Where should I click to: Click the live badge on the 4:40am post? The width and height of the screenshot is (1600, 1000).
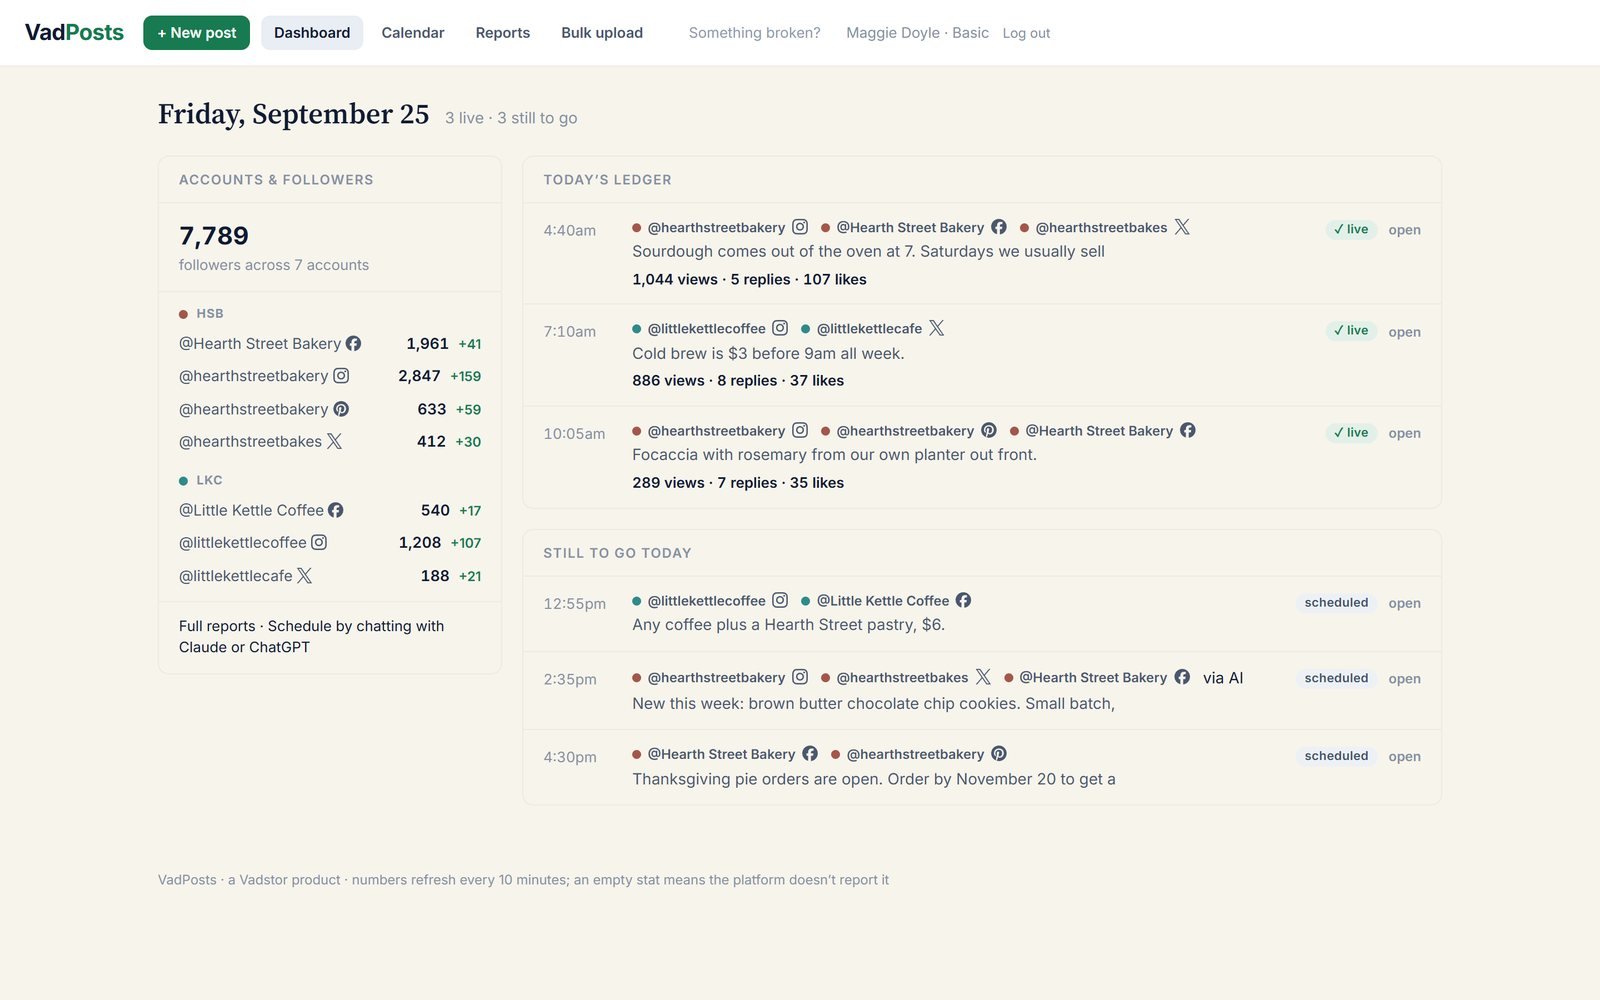[x=1351, y=229]
